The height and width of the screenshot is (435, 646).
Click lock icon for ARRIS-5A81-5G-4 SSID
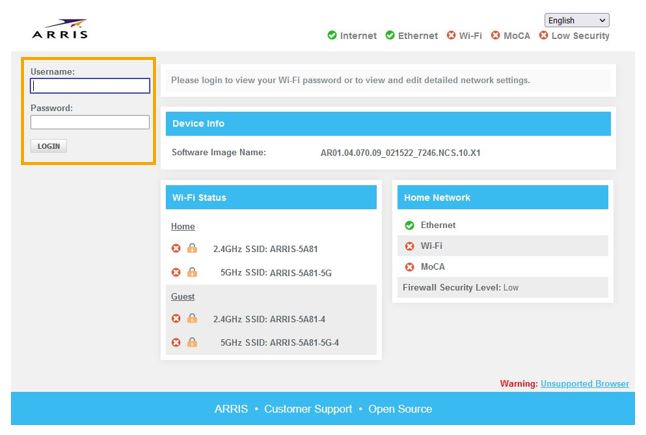pyautogui.click(x=192, y=342)
